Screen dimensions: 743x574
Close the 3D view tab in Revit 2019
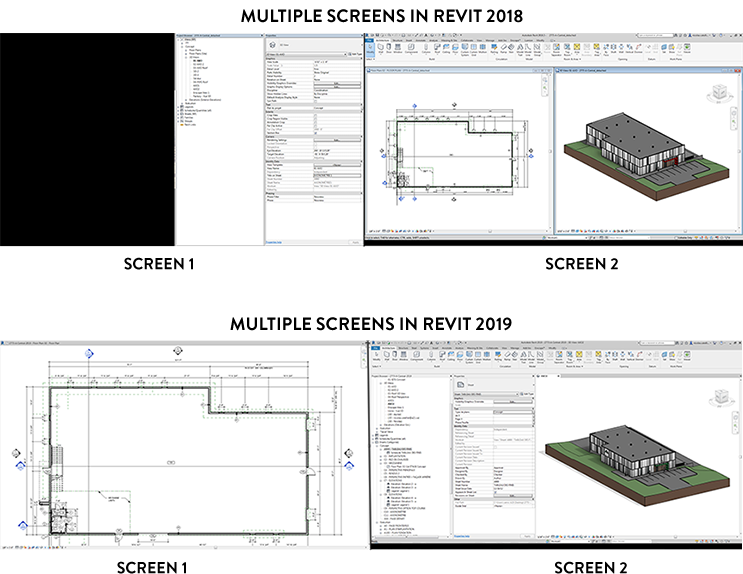[x=558, y=376]
